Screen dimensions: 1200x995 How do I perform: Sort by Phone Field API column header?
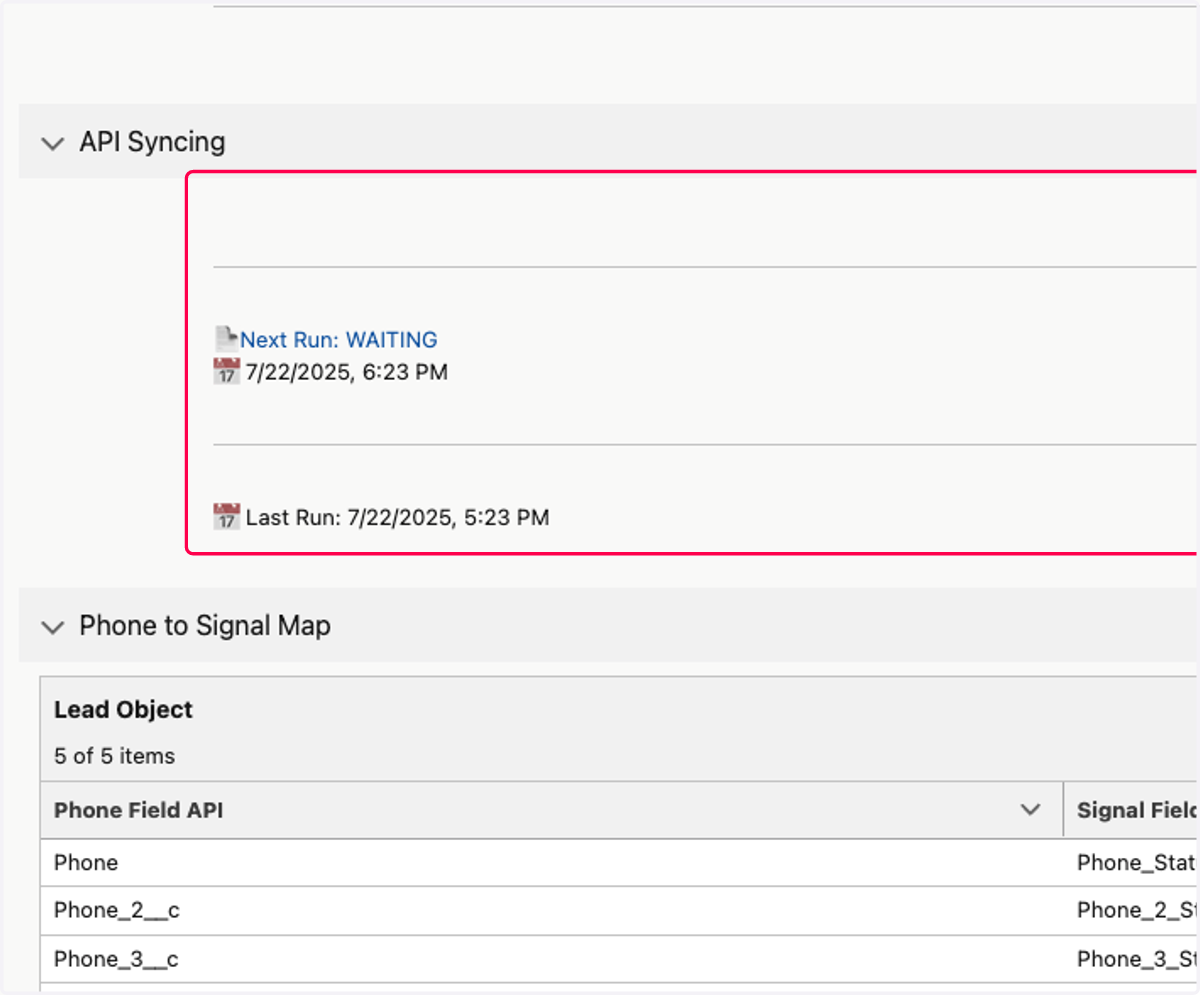(138, 810)
